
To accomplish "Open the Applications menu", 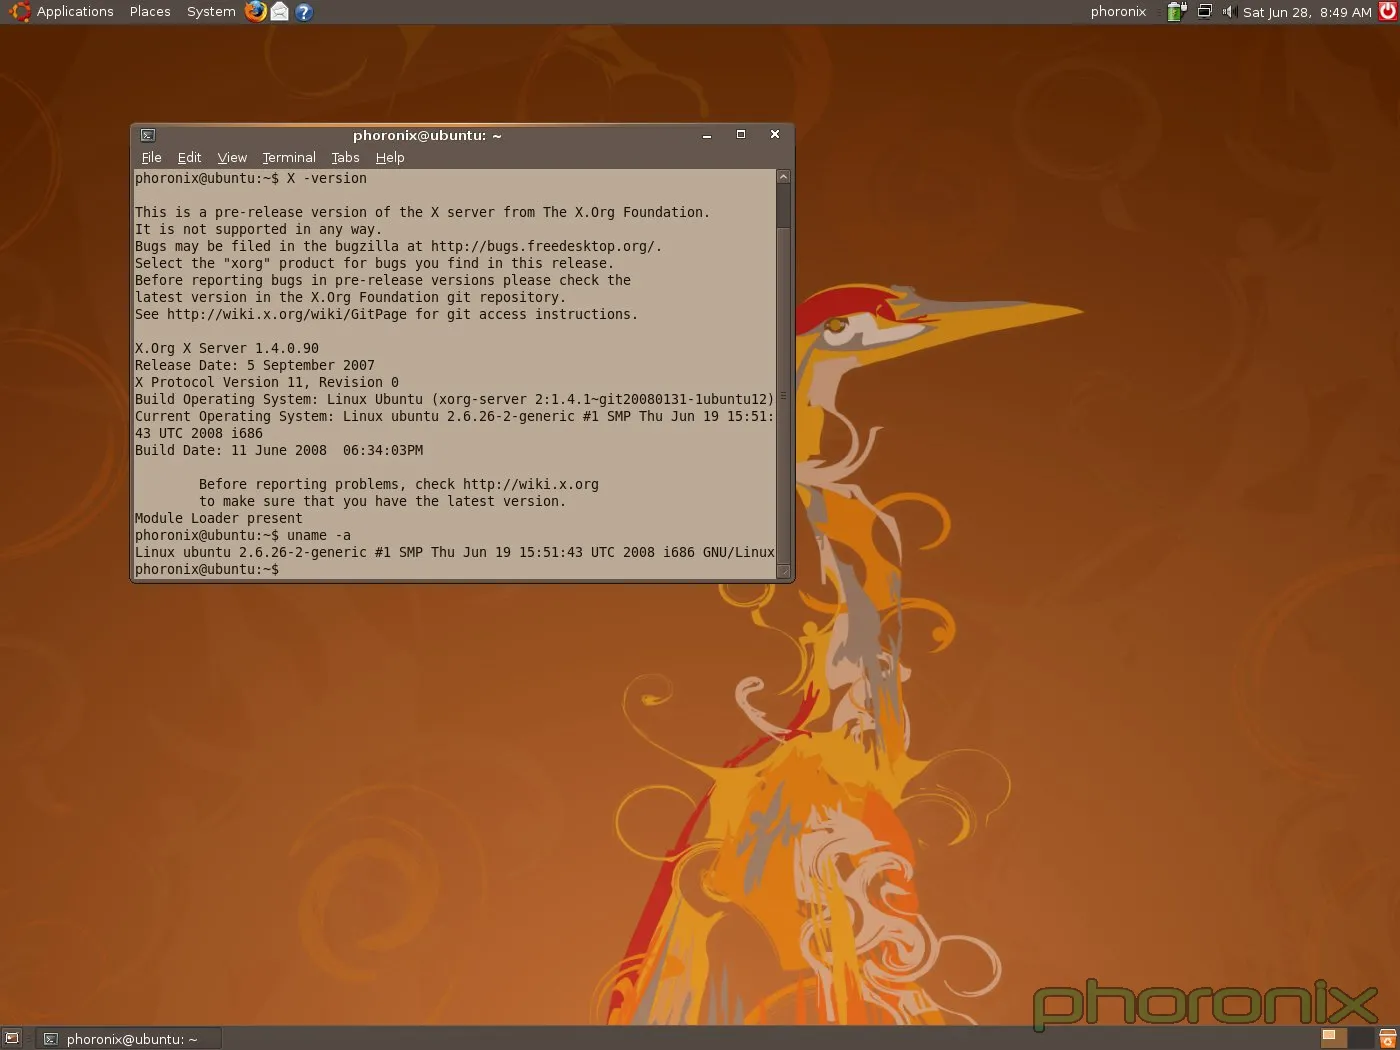I will (75, 12).
